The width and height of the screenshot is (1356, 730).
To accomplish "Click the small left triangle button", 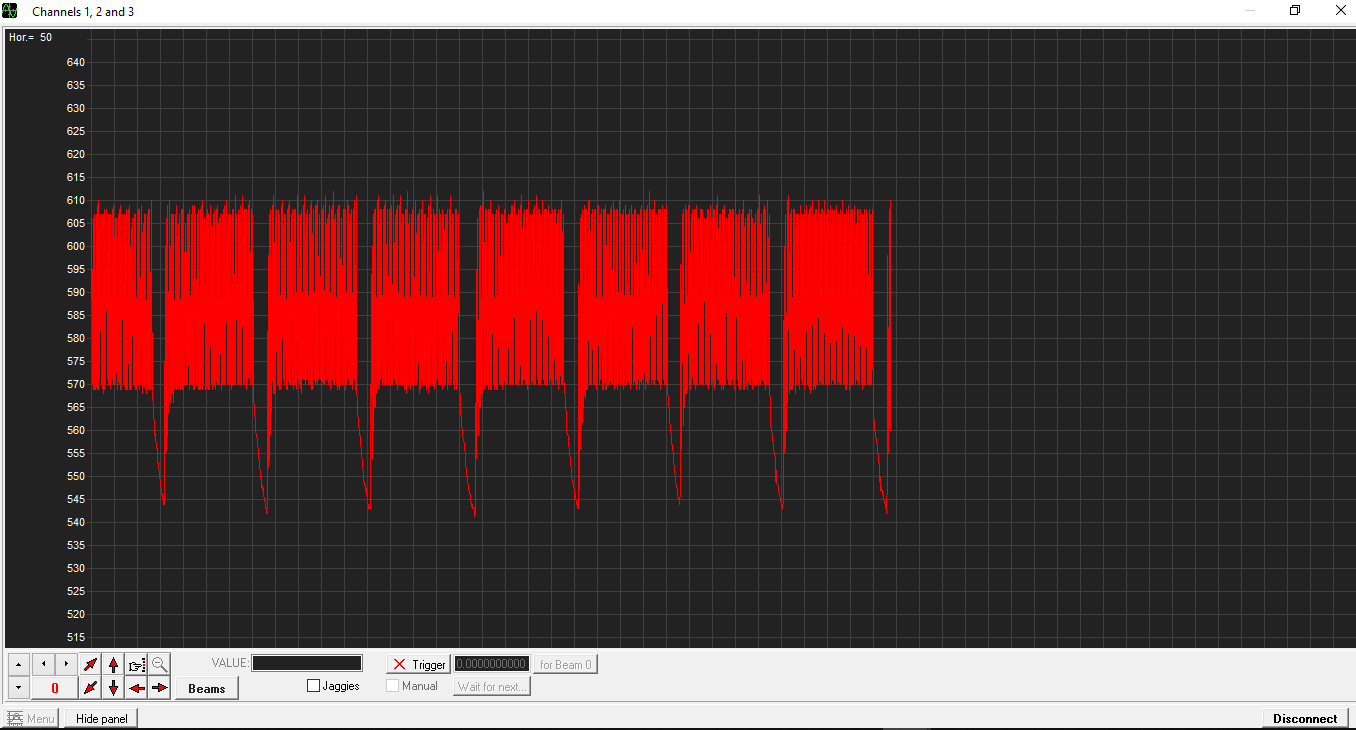I will [43, 664].
